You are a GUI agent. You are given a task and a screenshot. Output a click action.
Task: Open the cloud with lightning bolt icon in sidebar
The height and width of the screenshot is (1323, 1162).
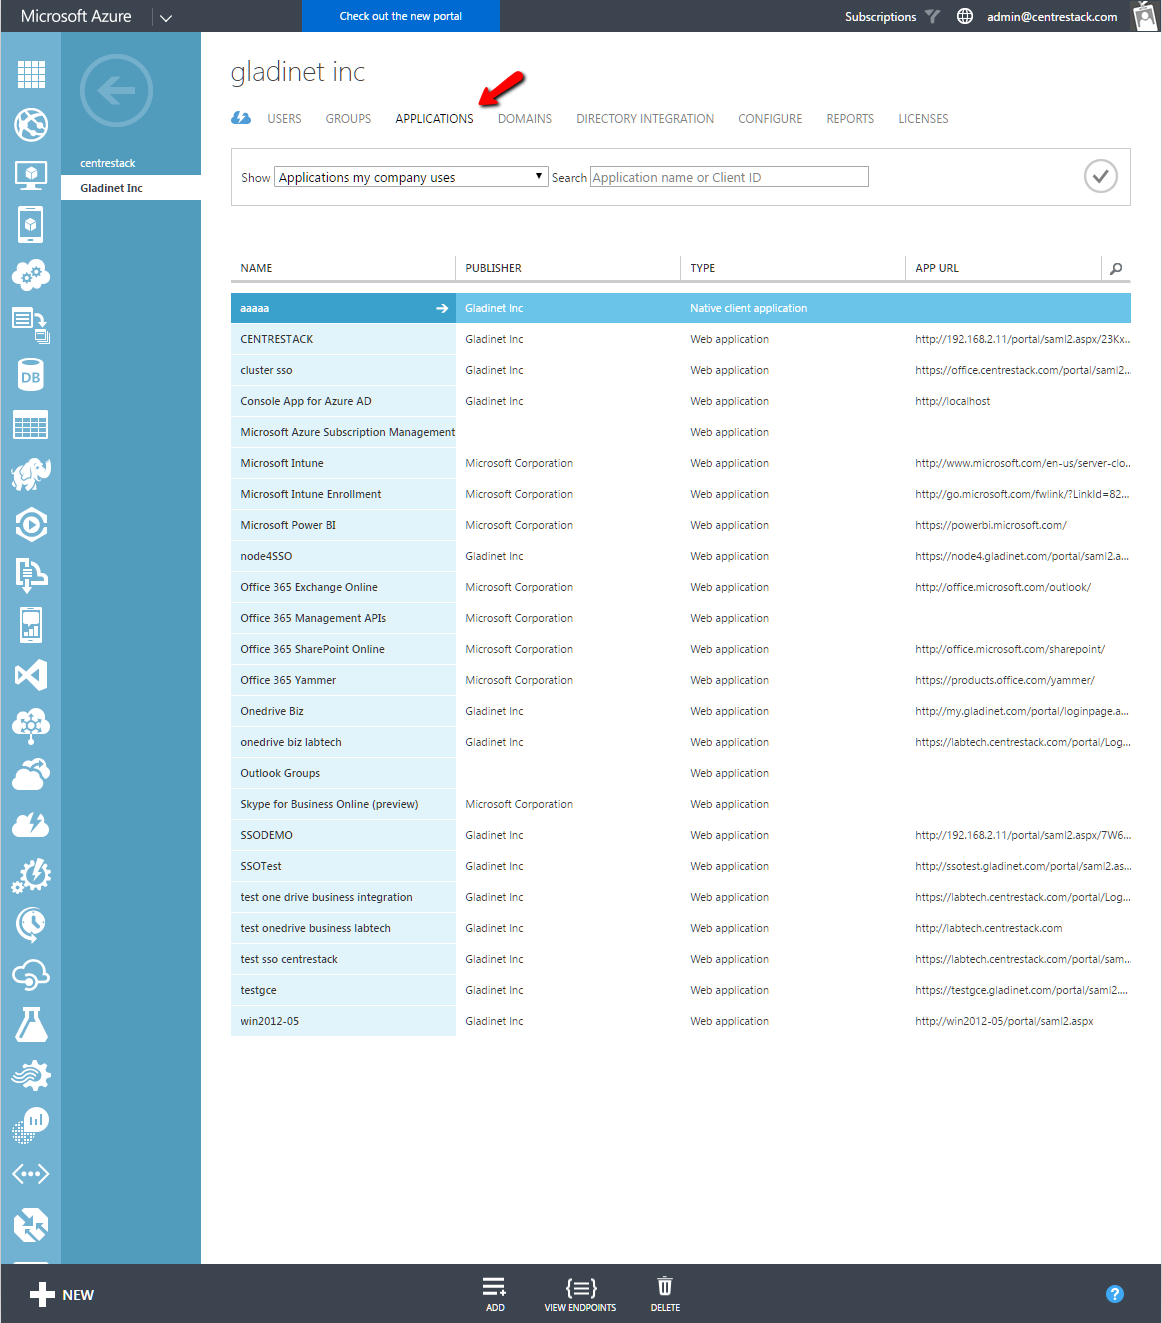(x=31, y=825)
